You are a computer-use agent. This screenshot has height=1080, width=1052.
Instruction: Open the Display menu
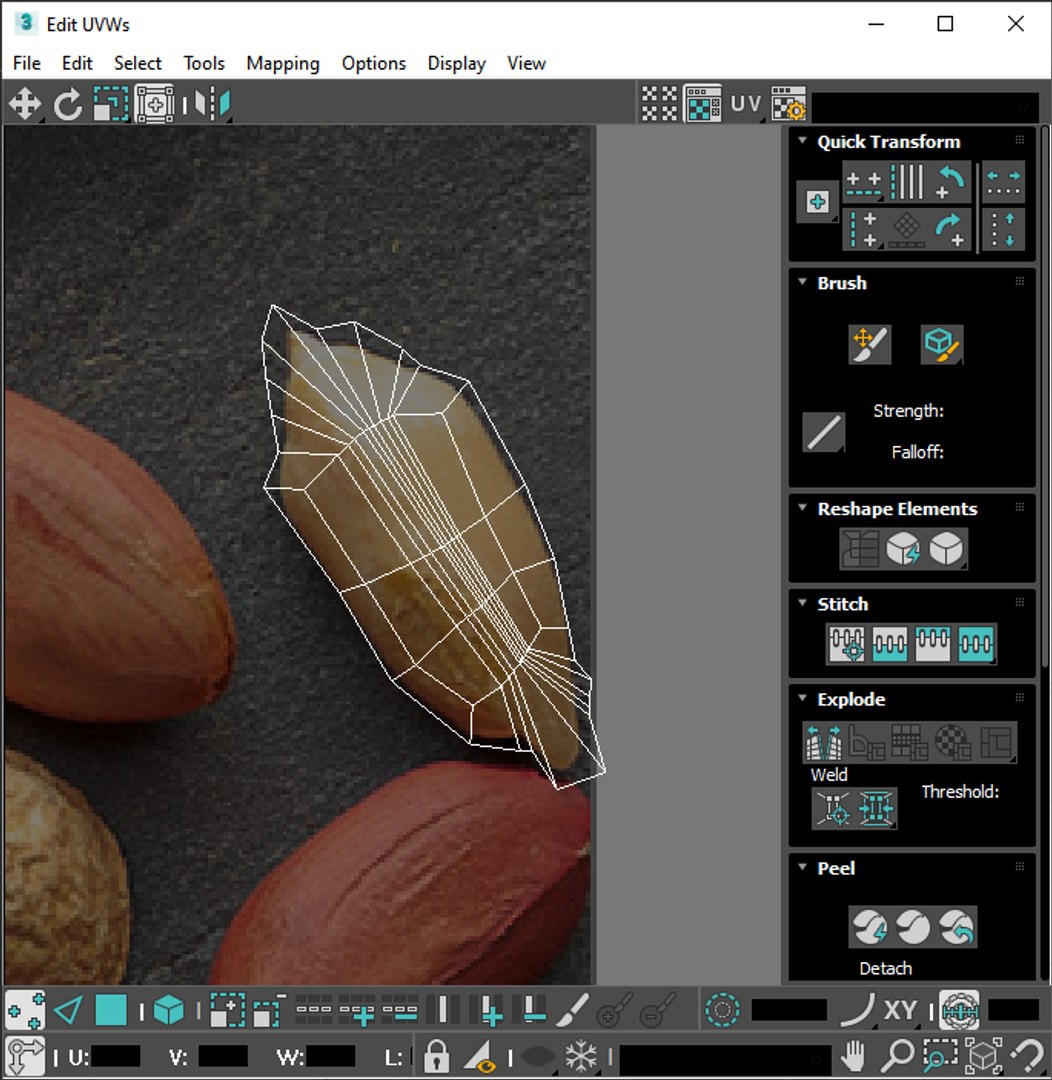pos(457,63)
